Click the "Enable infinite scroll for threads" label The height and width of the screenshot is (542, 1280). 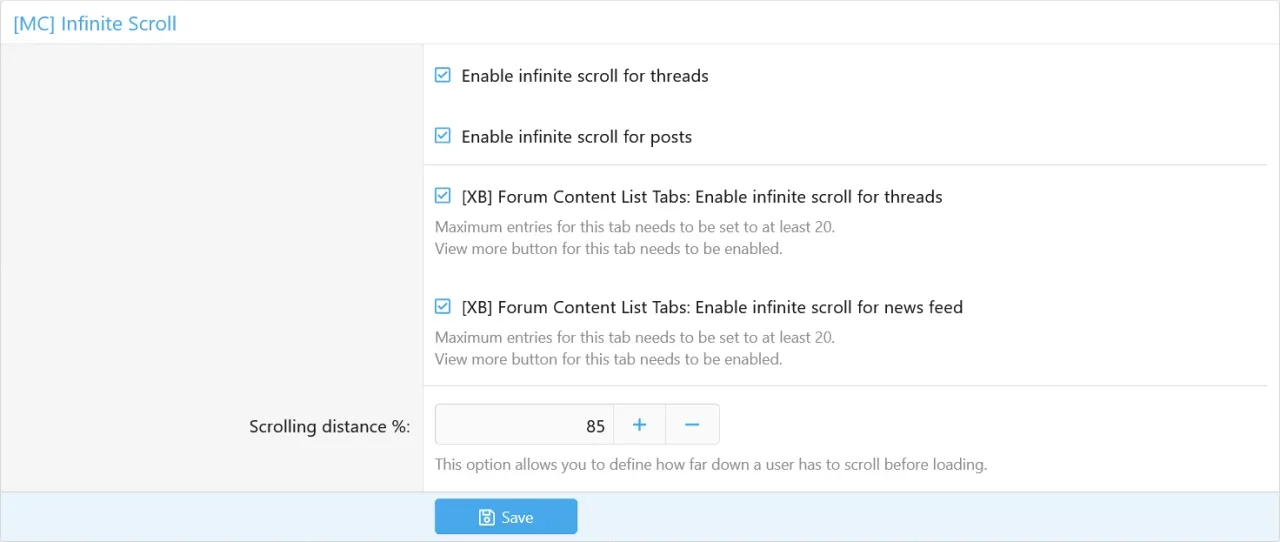click(584, 76)
